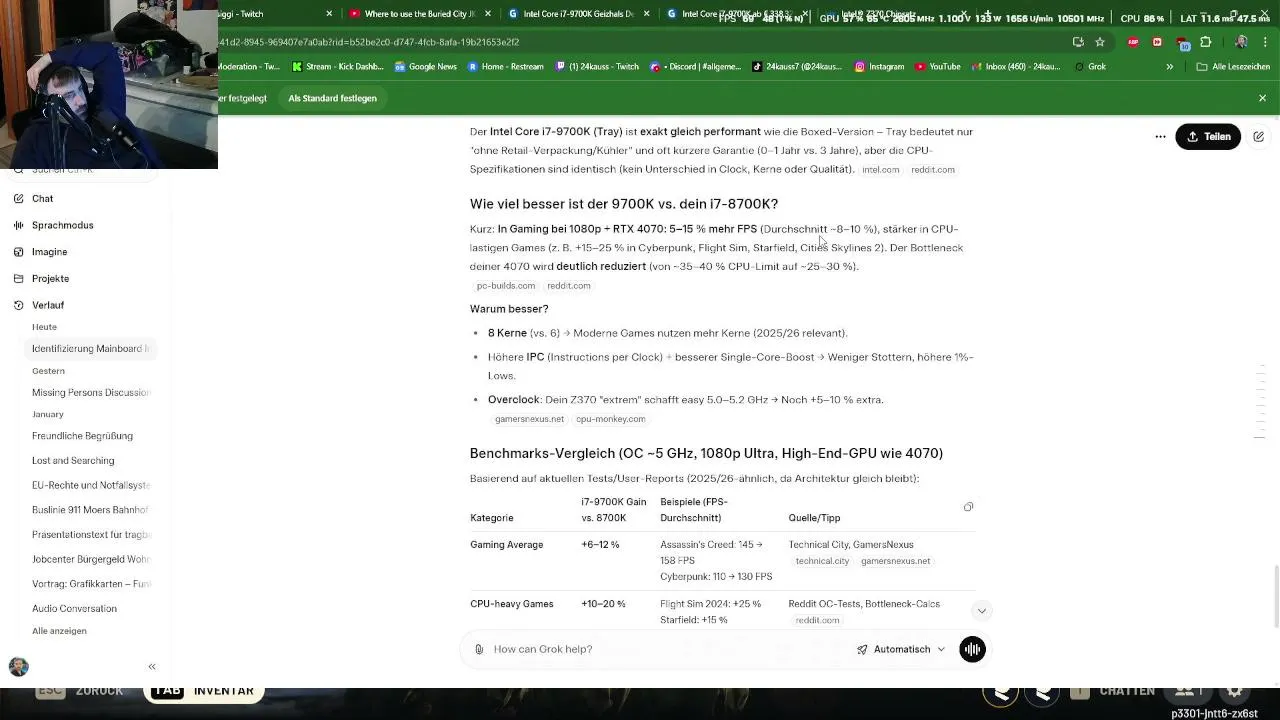Image resolution: width=1280 pixels, height=720 pixels.
Task: Bookmark this page with the star icon
Action: 1100,42
